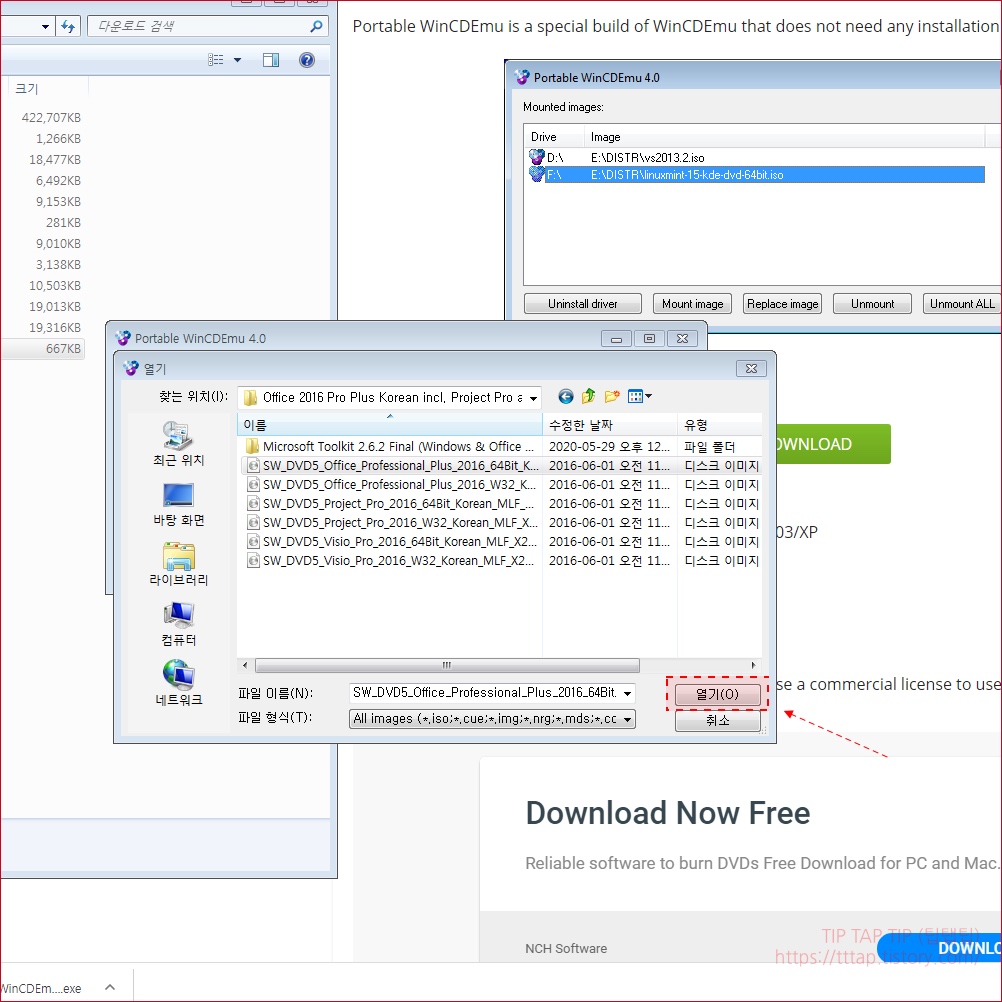Click Mount image button in webpage screenshot
Viewport: 1002px width, 1002px height.
[x=692, y=304]
